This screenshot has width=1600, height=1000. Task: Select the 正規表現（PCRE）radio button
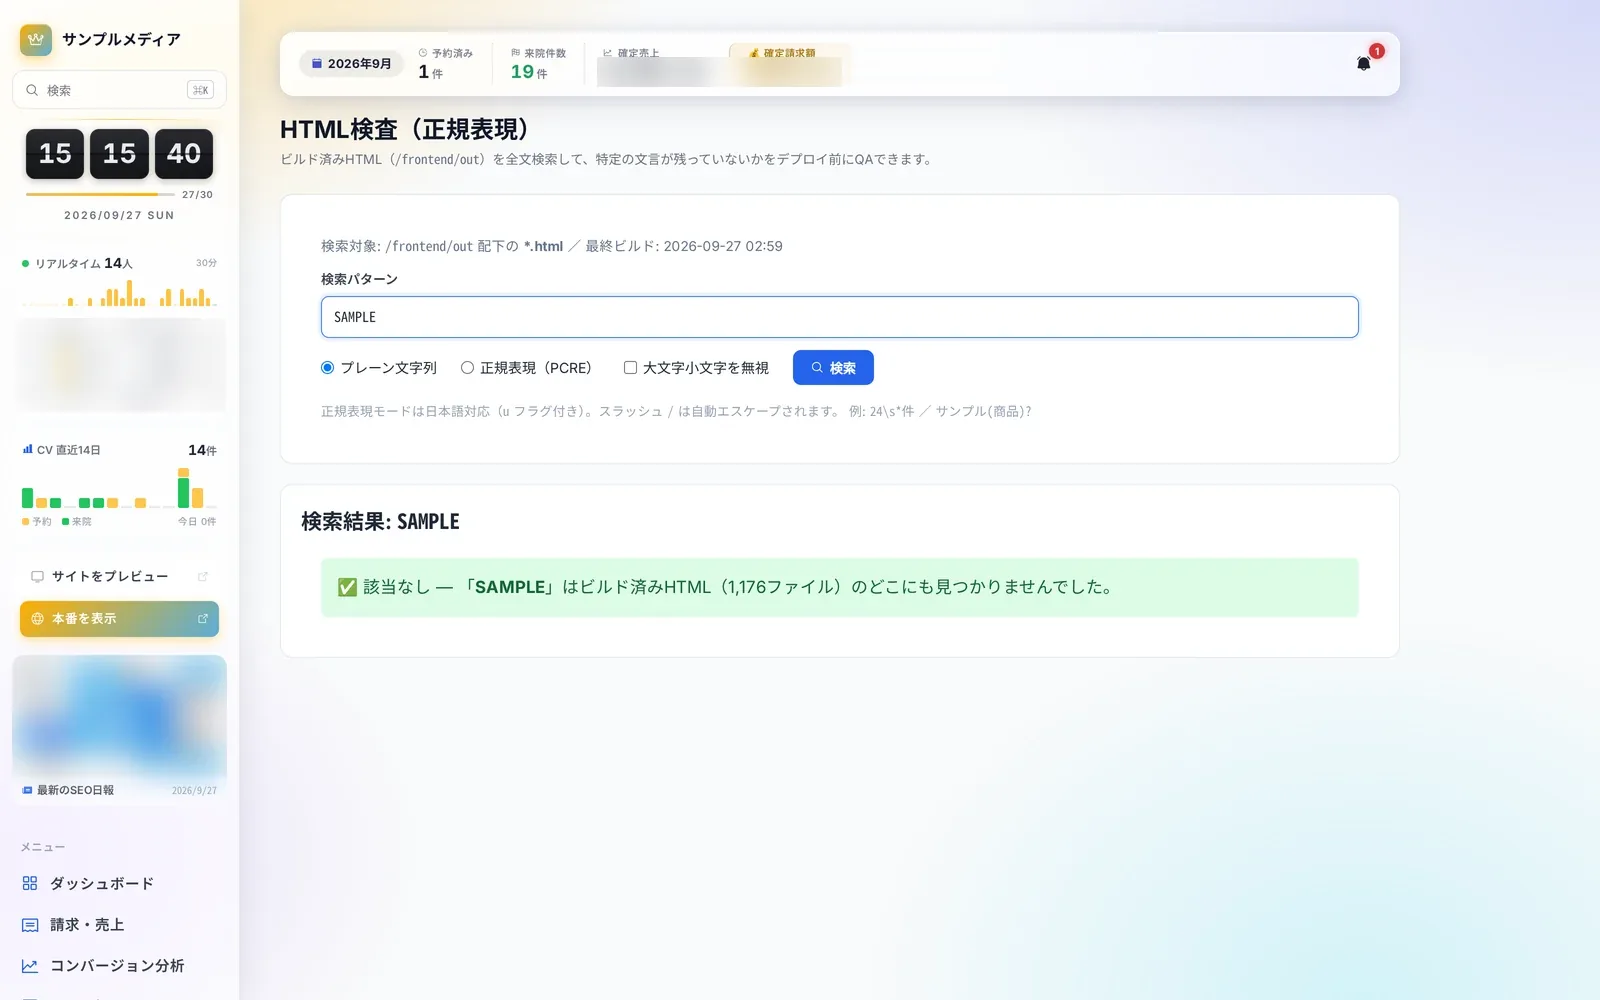pos(467,368)
